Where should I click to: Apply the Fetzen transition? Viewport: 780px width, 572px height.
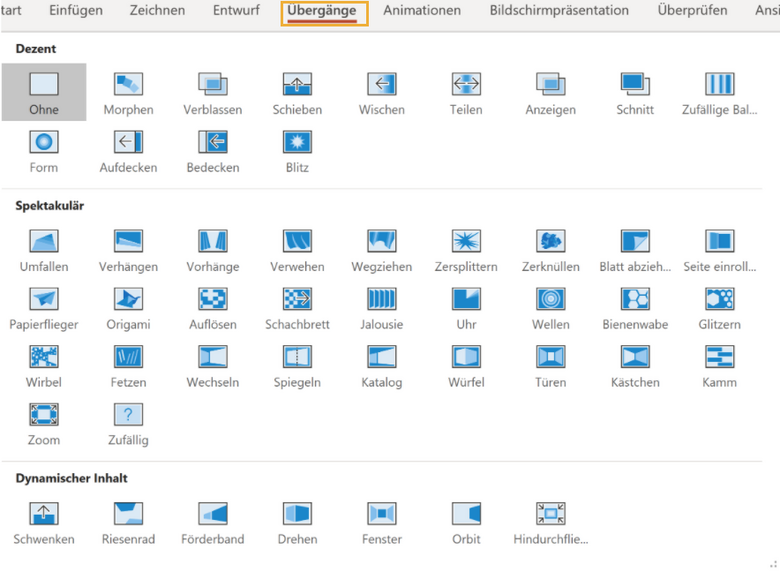pyautogui.click(x=128, y=365)
